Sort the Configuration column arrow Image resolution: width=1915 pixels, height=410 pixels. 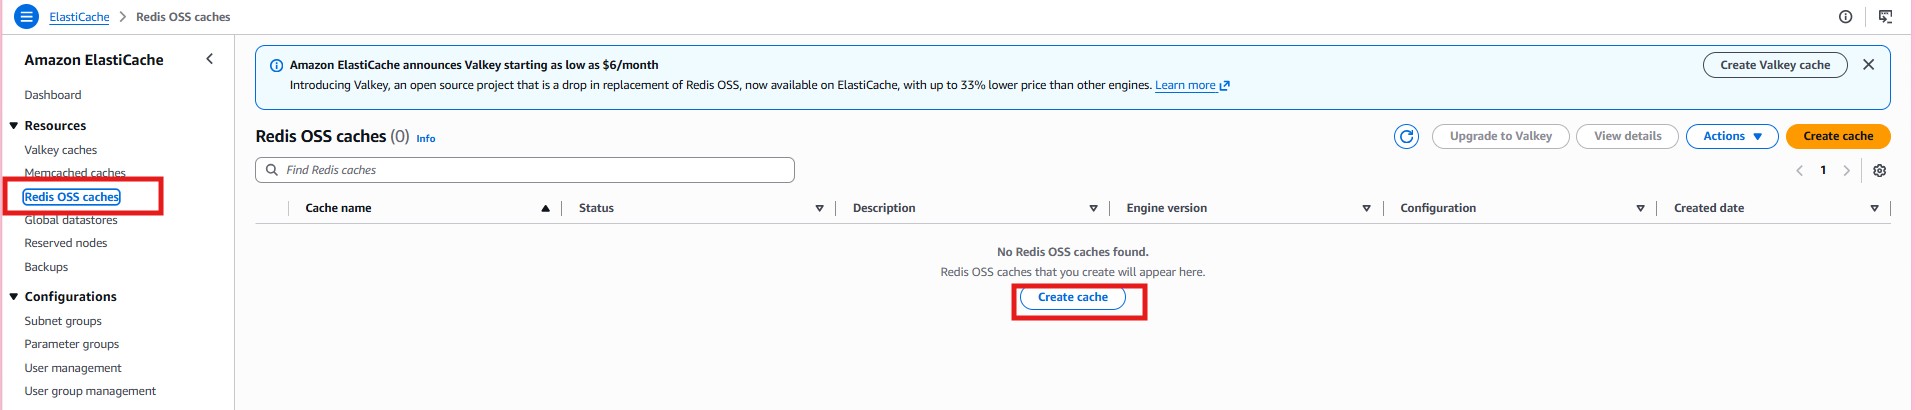pyautogui.click(x=1640, y=208)
